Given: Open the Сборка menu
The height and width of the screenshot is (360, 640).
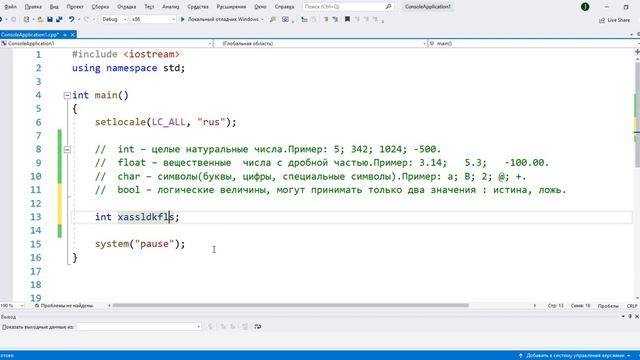Looking at the screenshot, I should point(100,7).
